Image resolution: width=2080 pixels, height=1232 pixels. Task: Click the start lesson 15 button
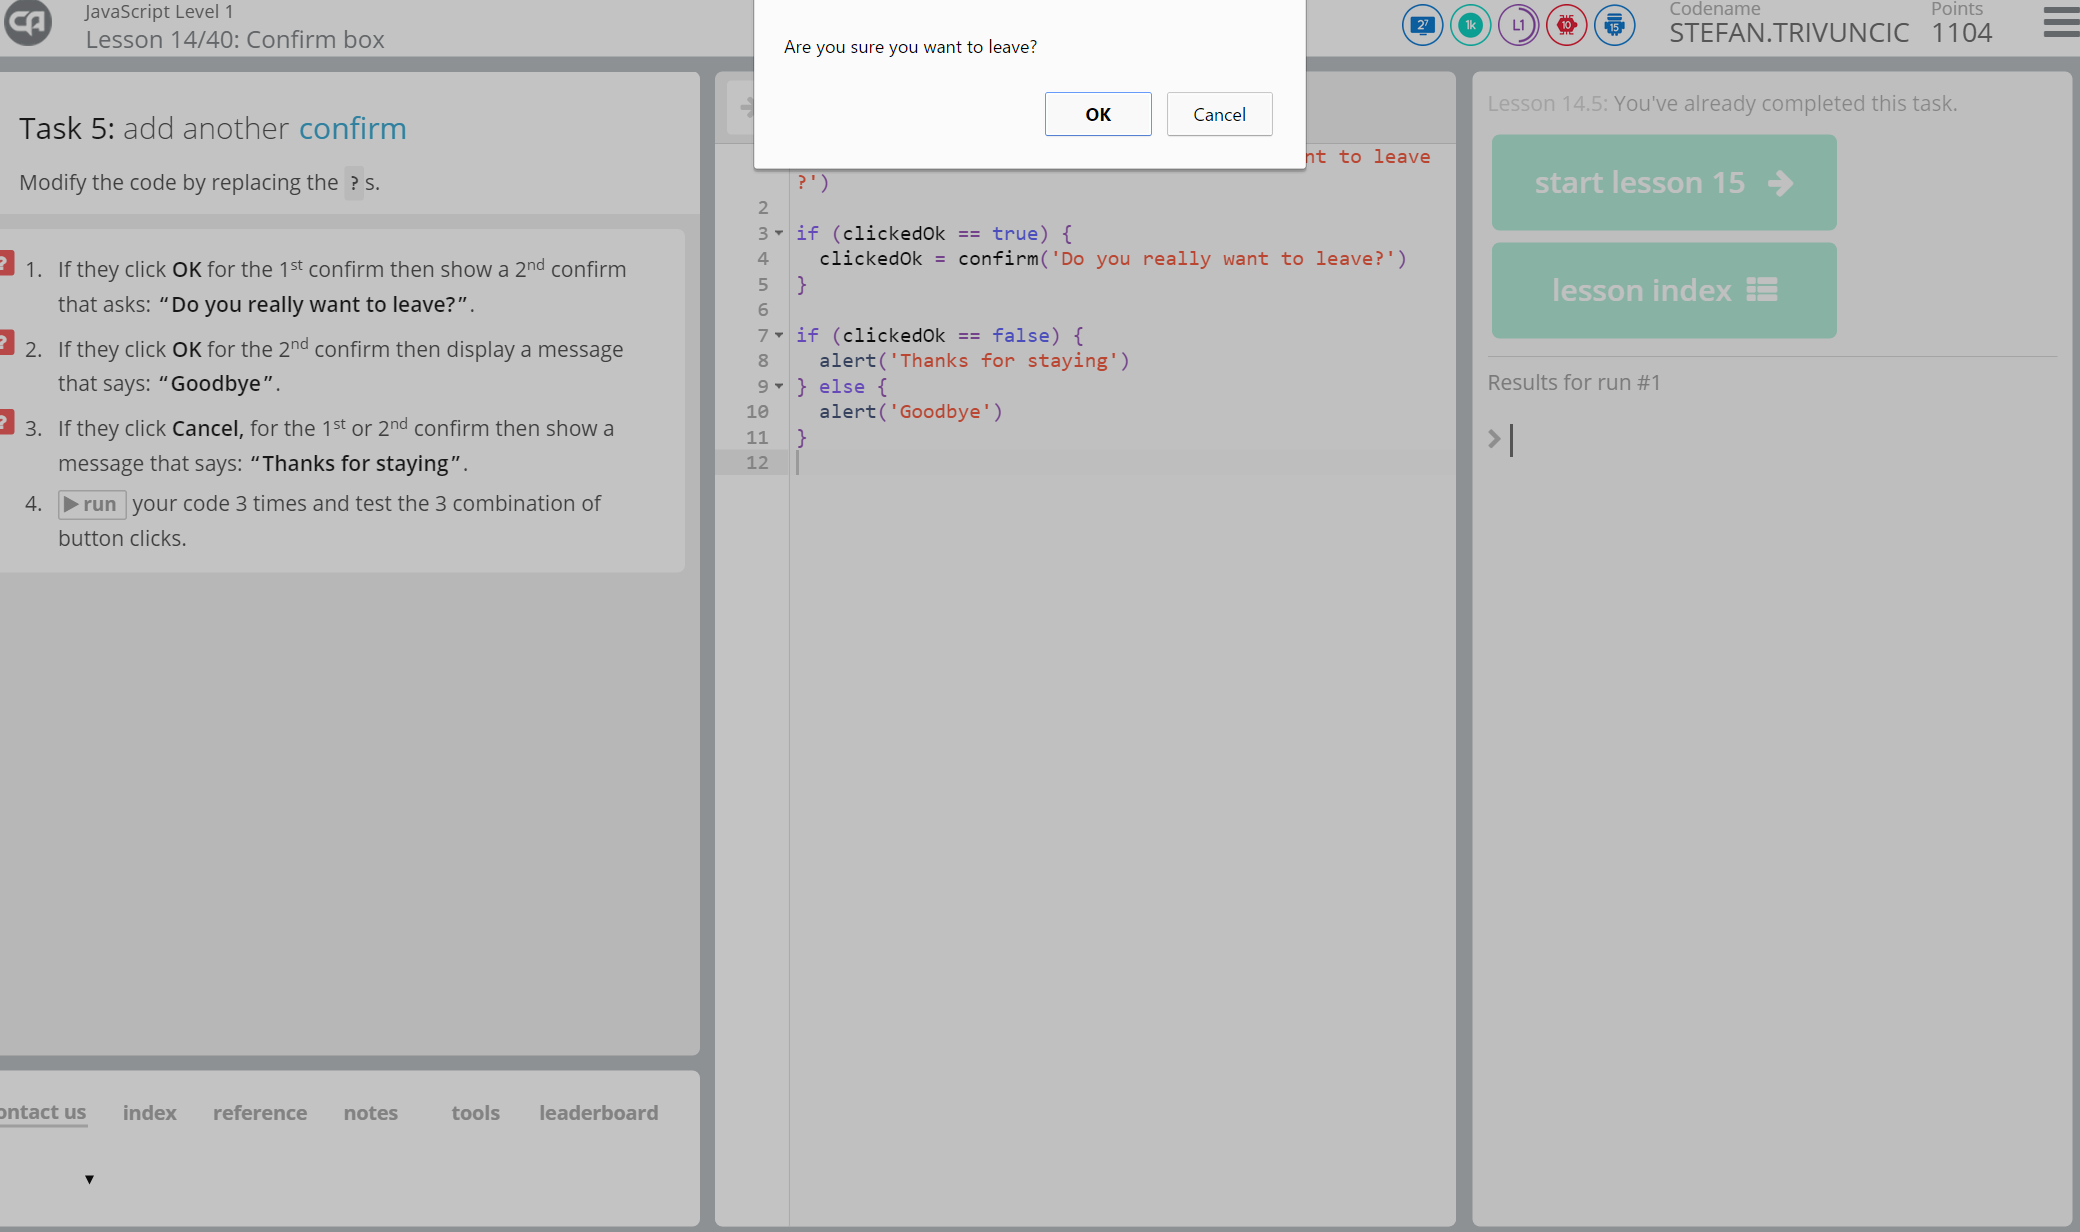point(1664,183)
